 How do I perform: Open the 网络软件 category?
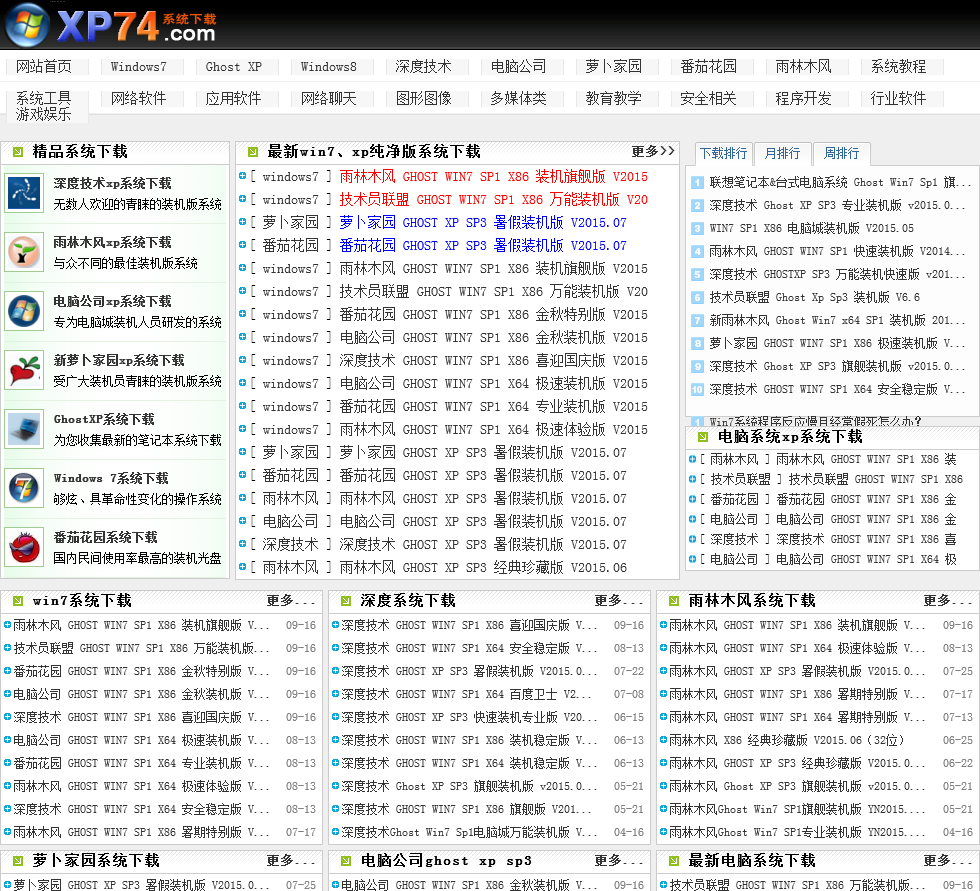coord(139,99)
